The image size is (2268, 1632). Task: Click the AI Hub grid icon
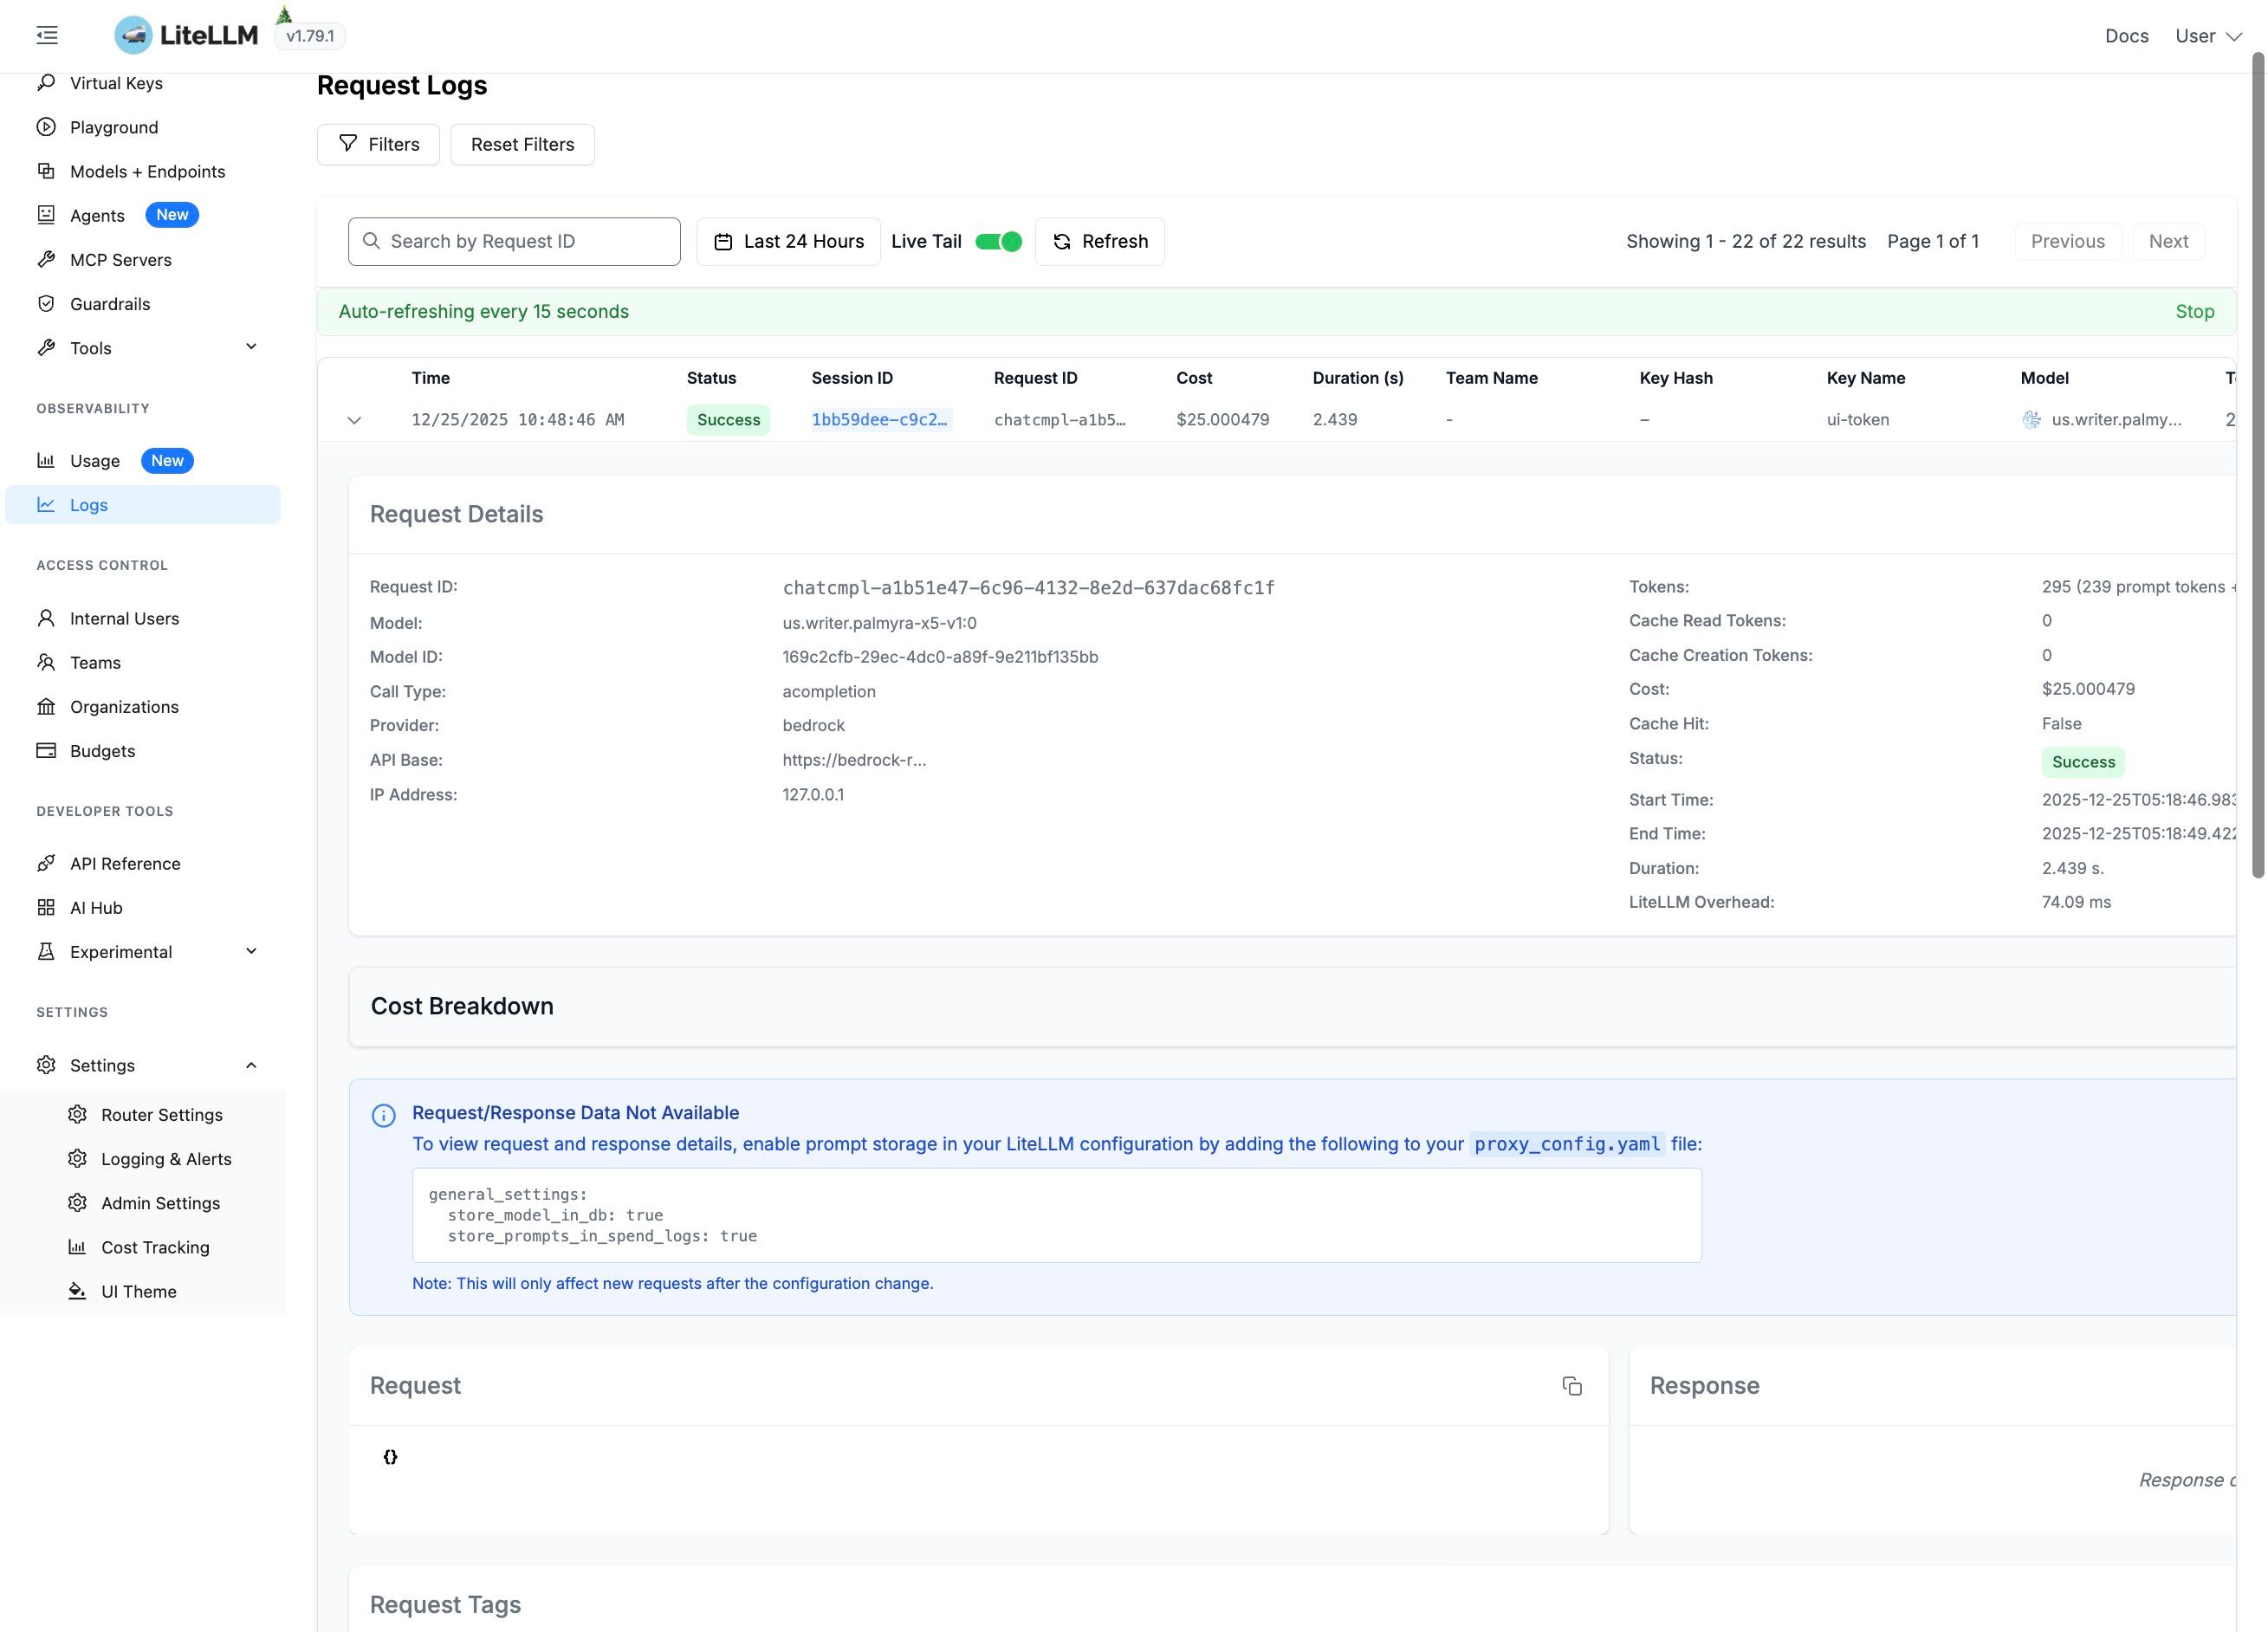46,908
